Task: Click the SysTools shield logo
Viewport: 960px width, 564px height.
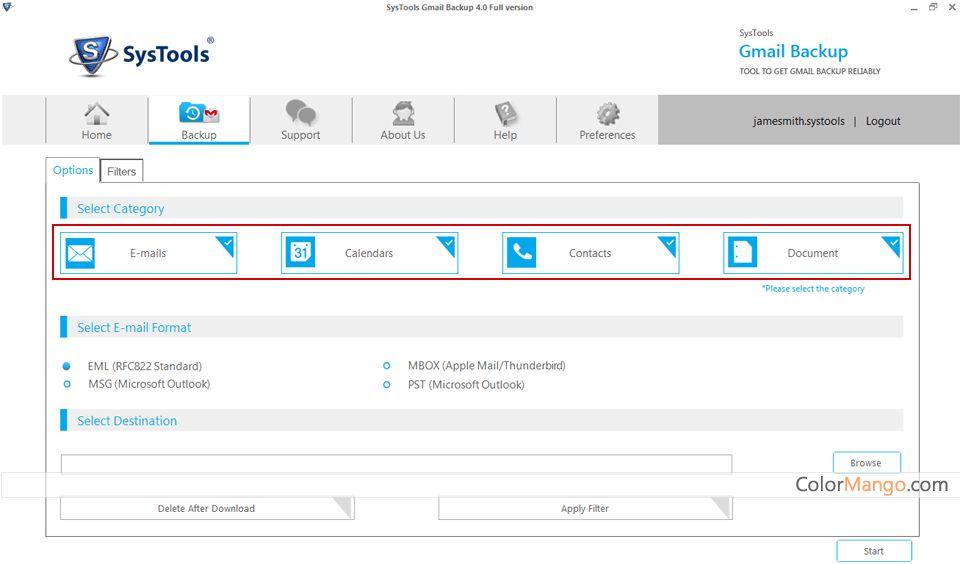Action: pyautogui.click(x=92, y=55)
